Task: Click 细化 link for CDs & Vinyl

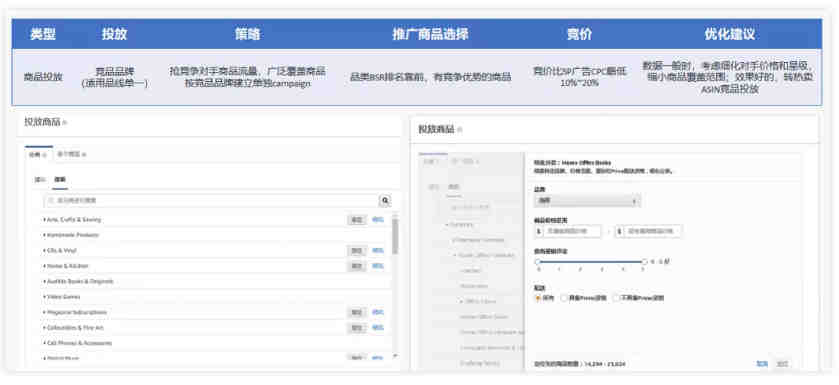Action: [x=378, y=251]
